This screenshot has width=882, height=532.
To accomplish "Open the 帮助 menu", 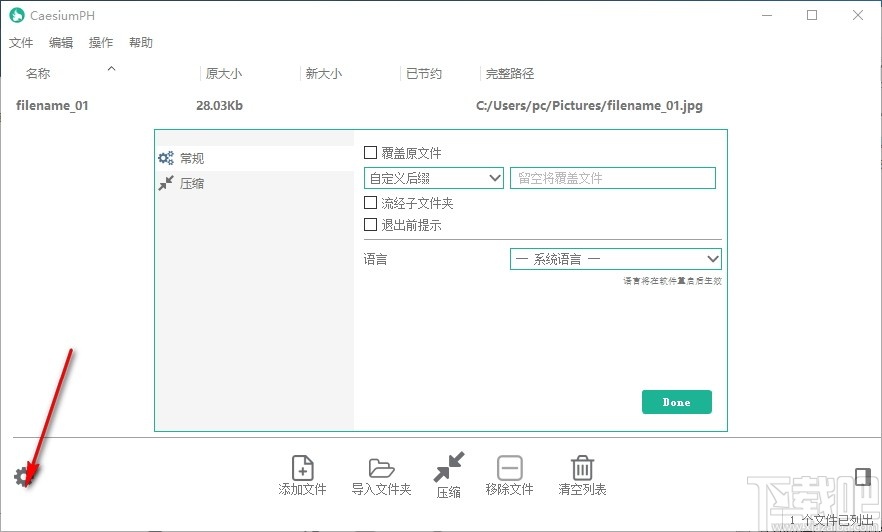I will pos(141,43).
